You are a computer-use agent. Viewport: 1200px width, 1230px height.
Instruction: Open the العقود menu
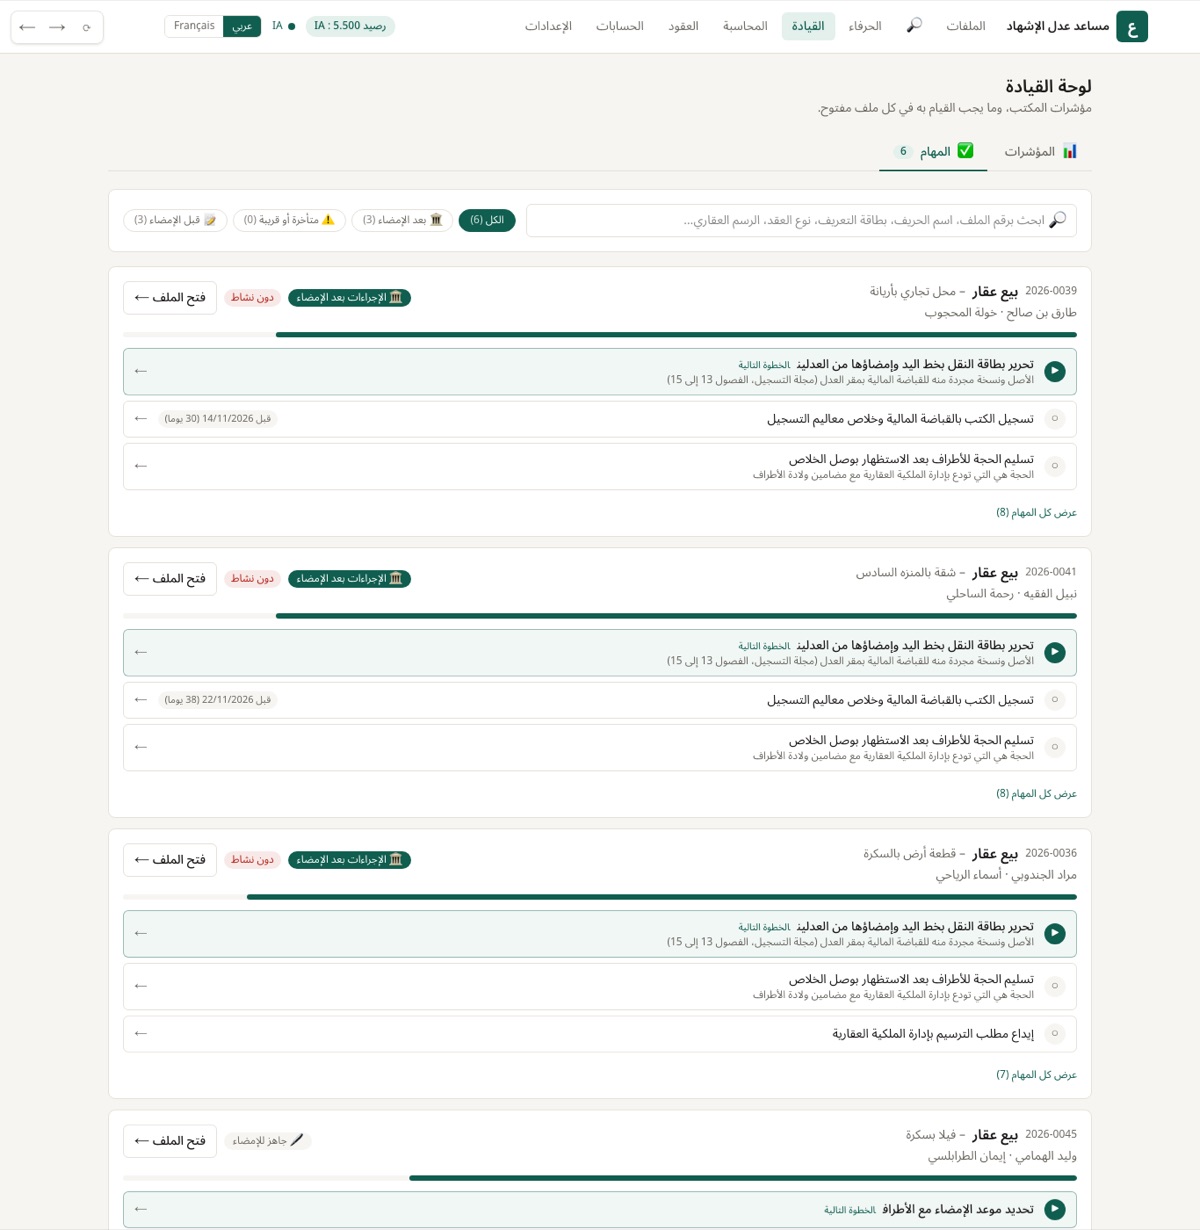[x=683, y=26]
